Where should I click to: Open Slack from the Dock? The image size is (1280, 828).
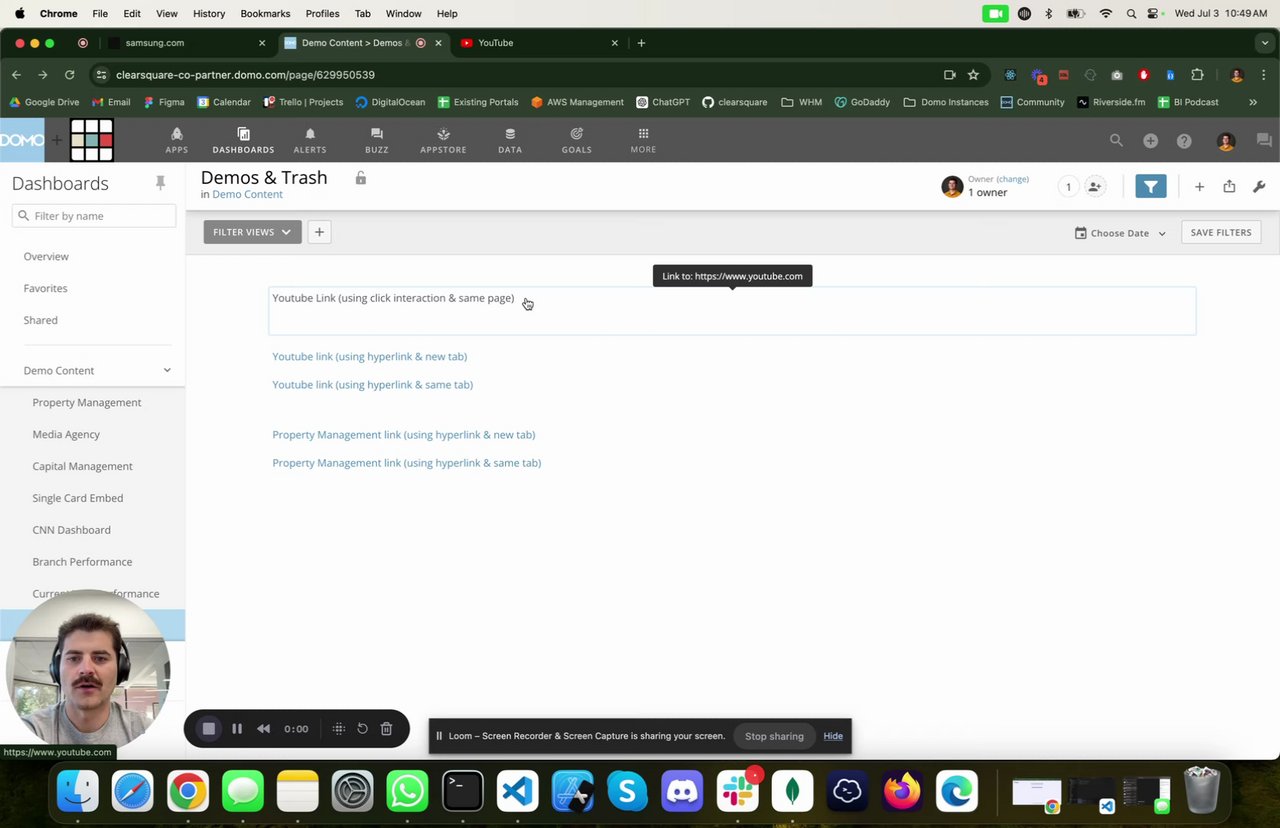pyautogui.click(x=737, y=792)
